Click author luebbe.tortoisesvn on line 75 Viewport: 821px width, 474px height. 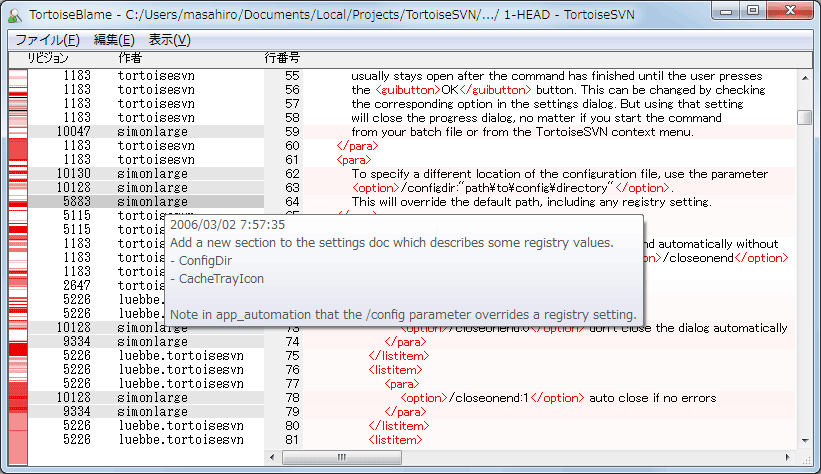181,356
